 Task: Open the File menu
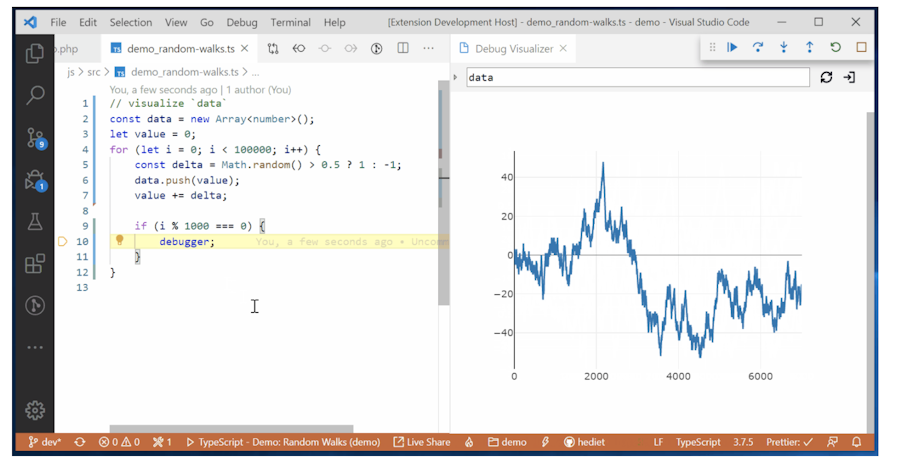(x=58, y=22)
